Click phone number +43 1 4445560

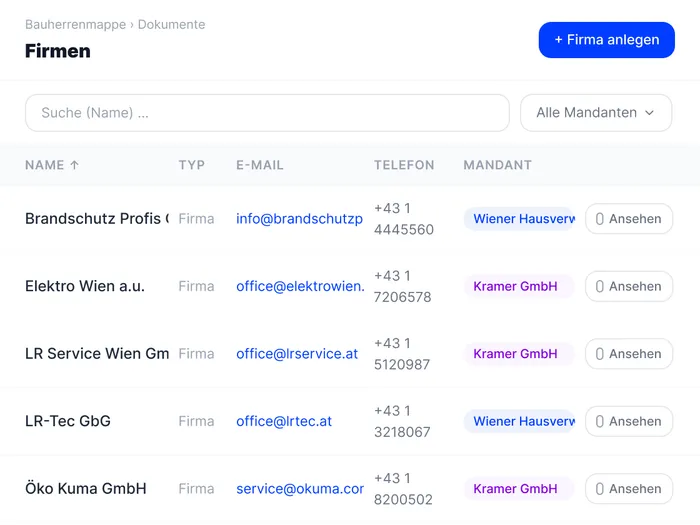point(404,219)
